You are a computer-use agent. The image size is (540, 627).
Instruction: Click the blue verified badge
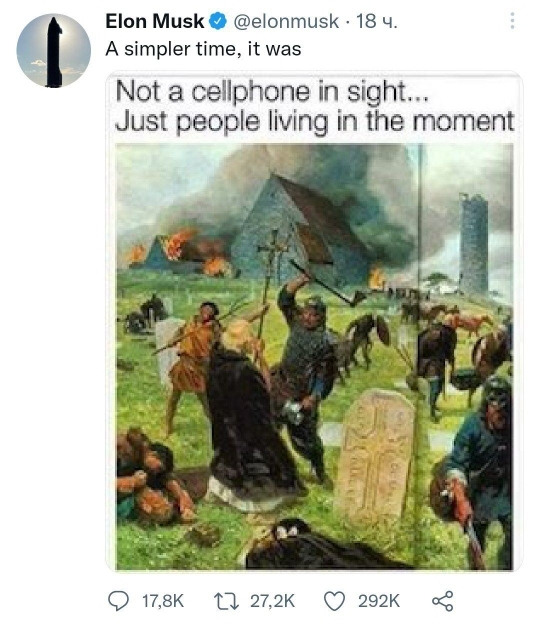tap(218, 21)
